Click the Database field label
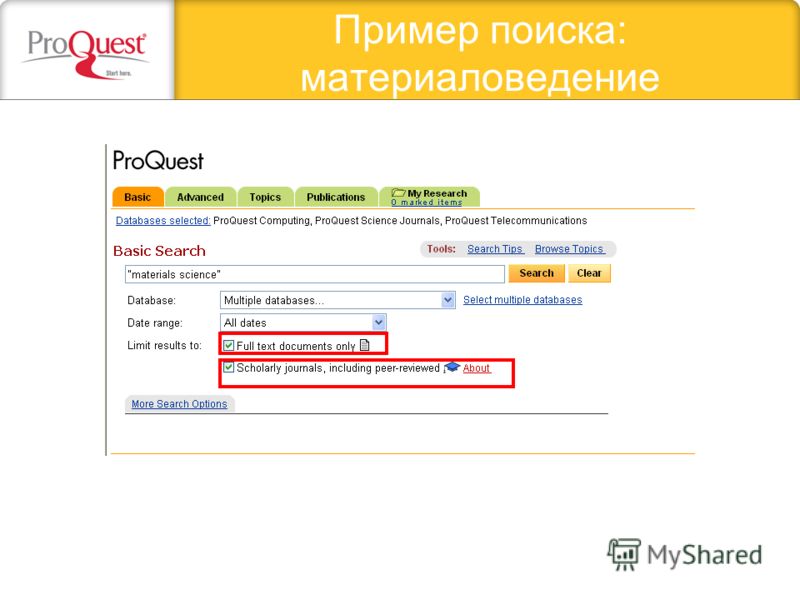Image resolution: width=800 pixels, height=600 pixels. coord(151,300)
